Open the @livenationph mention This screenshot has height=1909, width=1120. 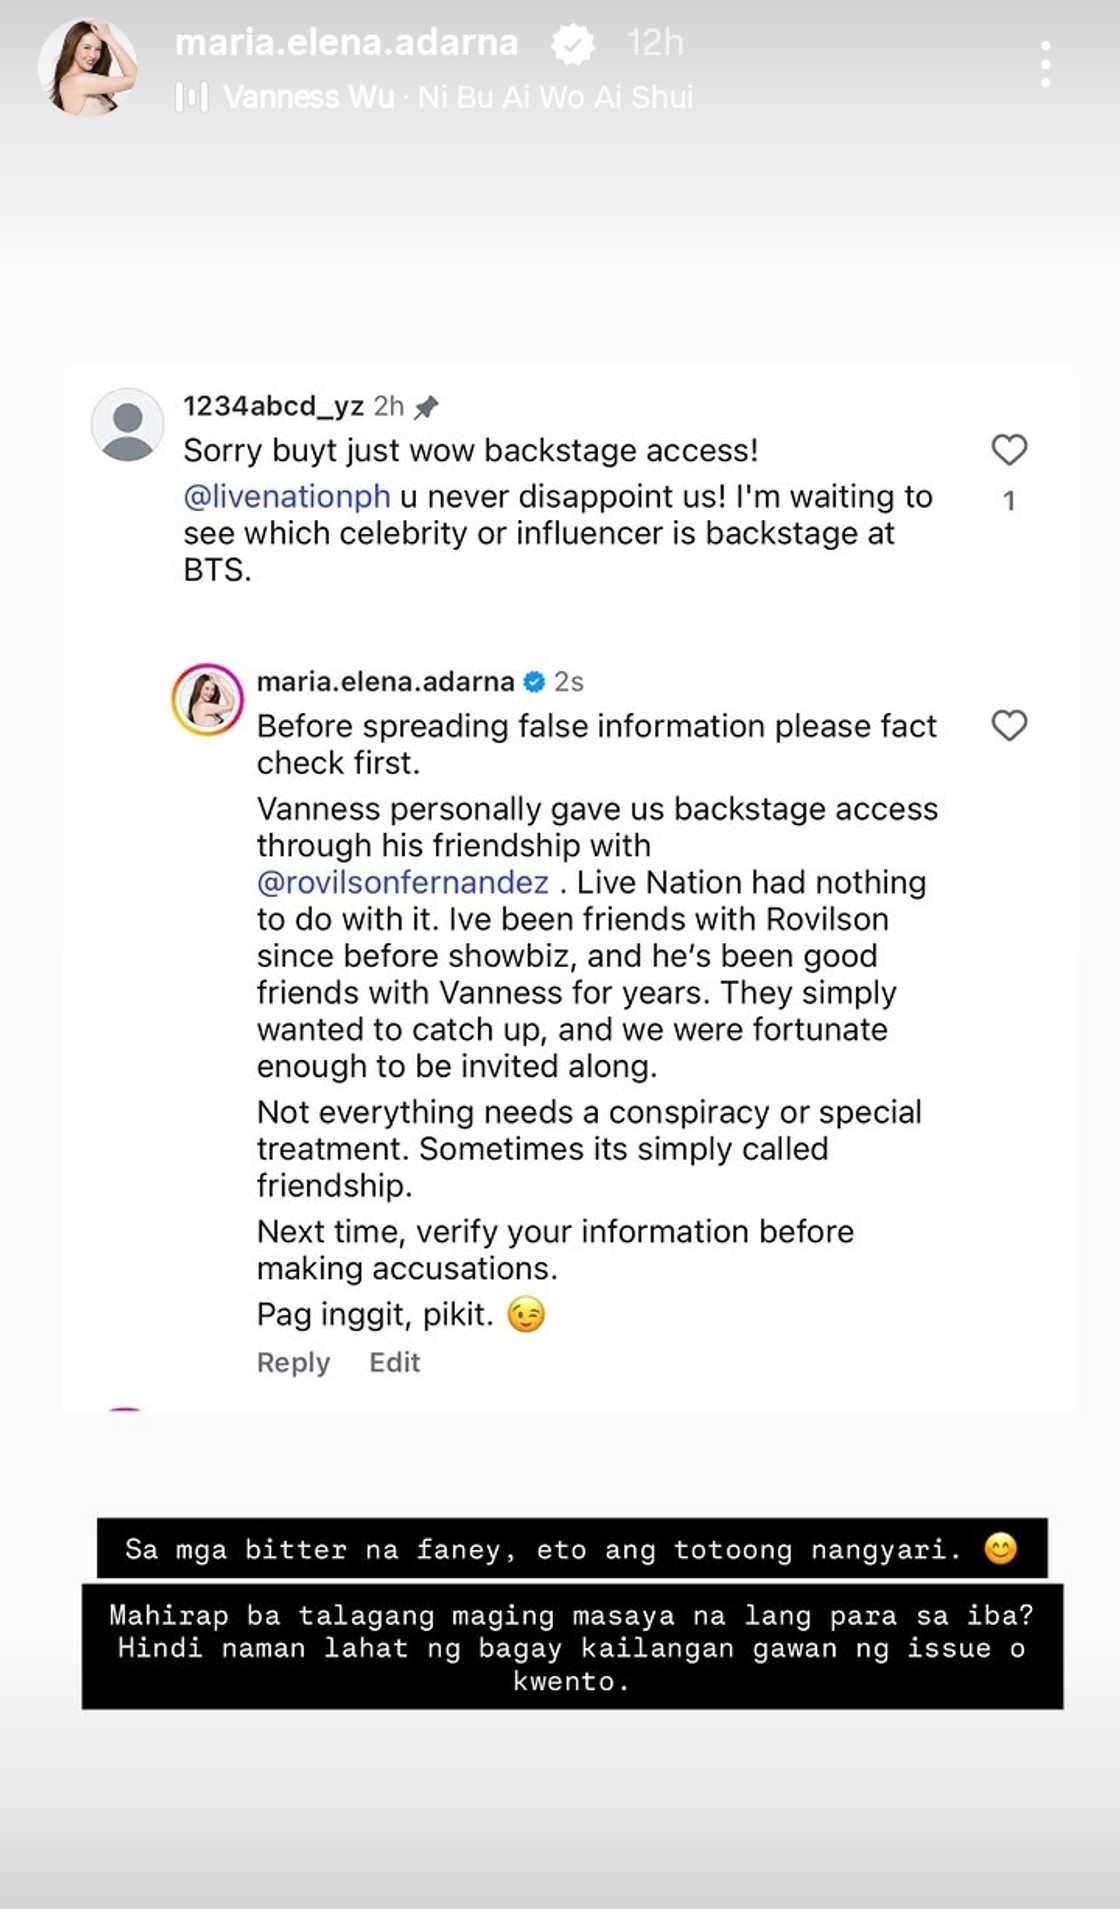[287, 496]
